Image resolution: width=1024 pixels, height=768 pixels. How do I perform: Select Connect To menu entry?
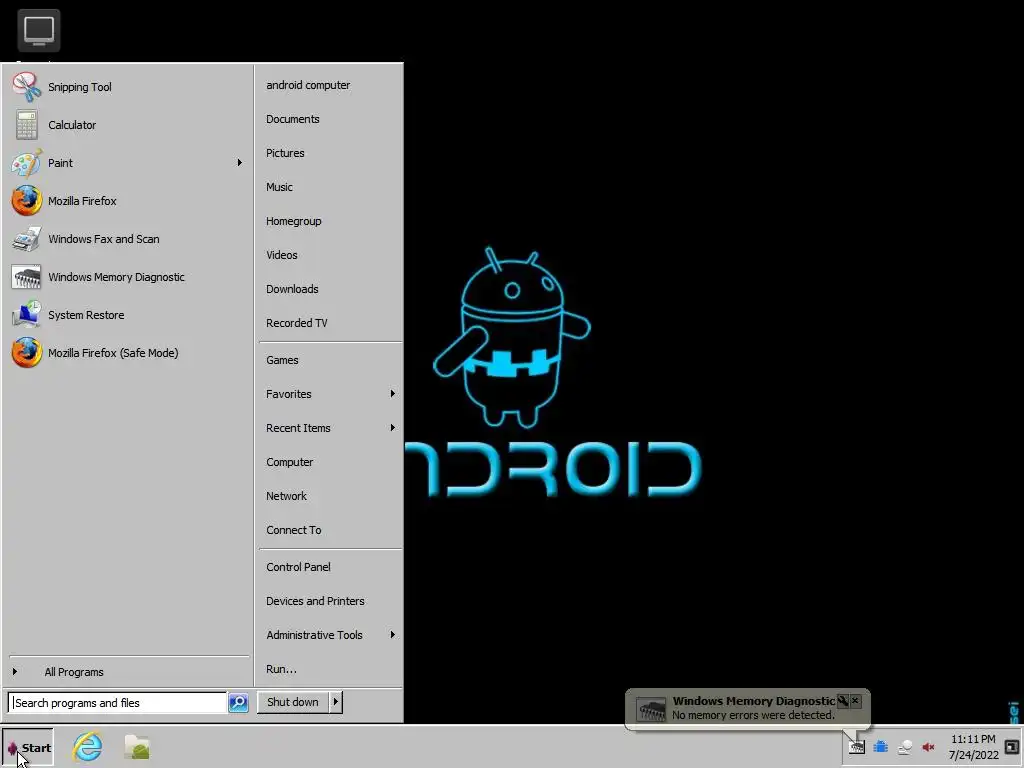coord(293,530)
